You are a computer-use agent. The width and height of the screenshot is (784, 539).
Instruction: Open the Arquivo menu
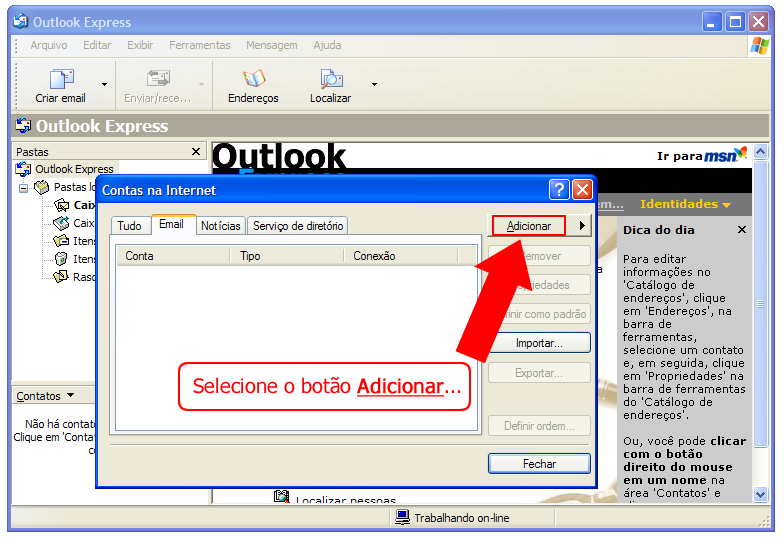[48, 45]
